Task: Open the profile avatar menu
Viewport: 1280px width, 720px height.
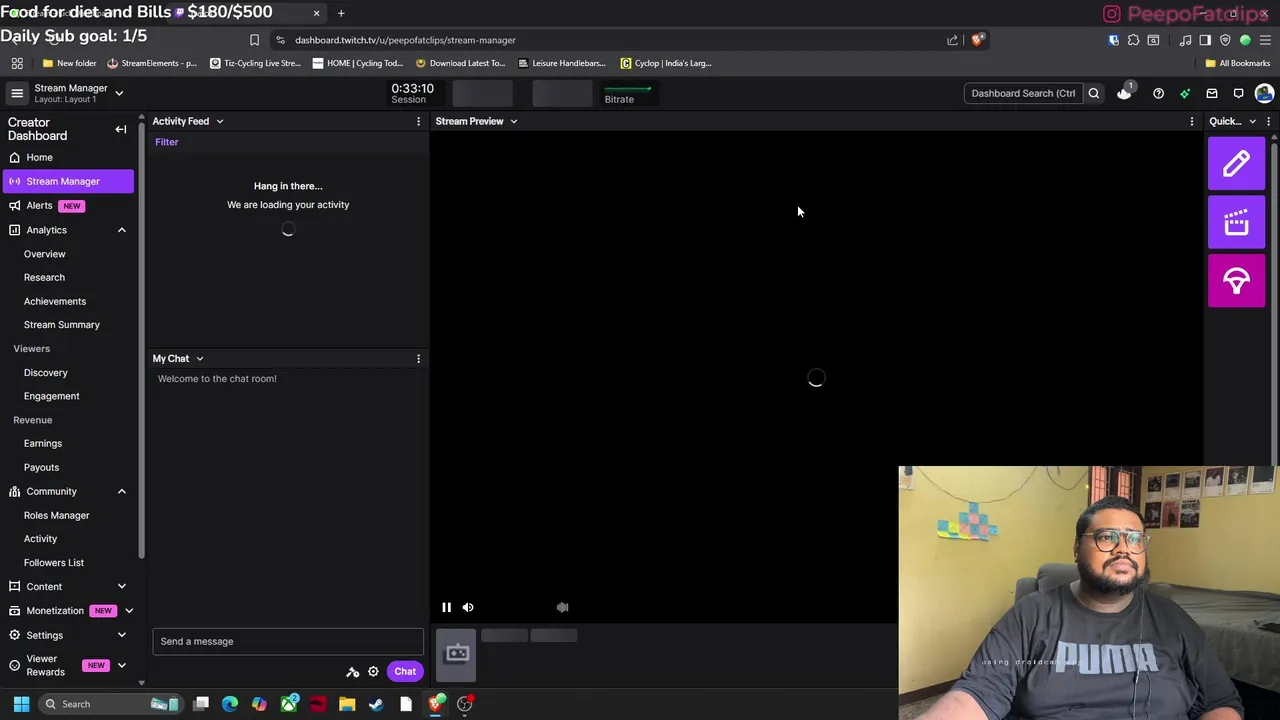Action: tap(1264, 93)
